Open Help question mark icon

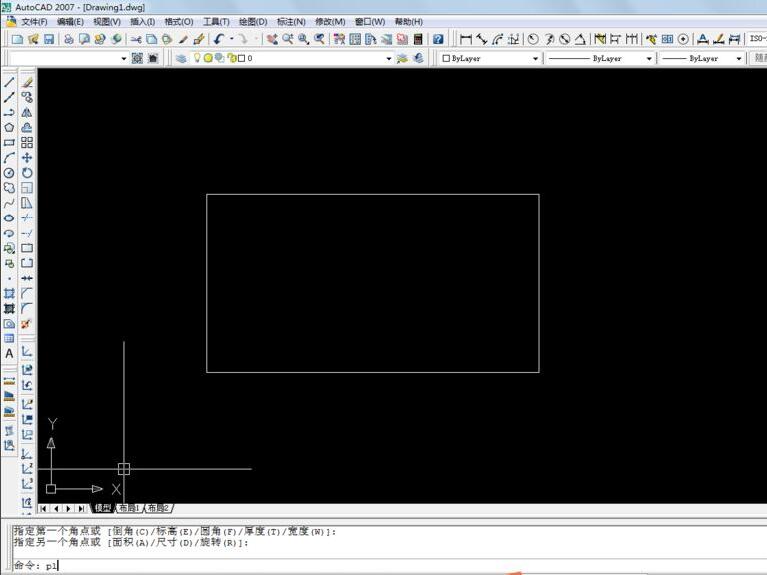[x=438, y=39]
